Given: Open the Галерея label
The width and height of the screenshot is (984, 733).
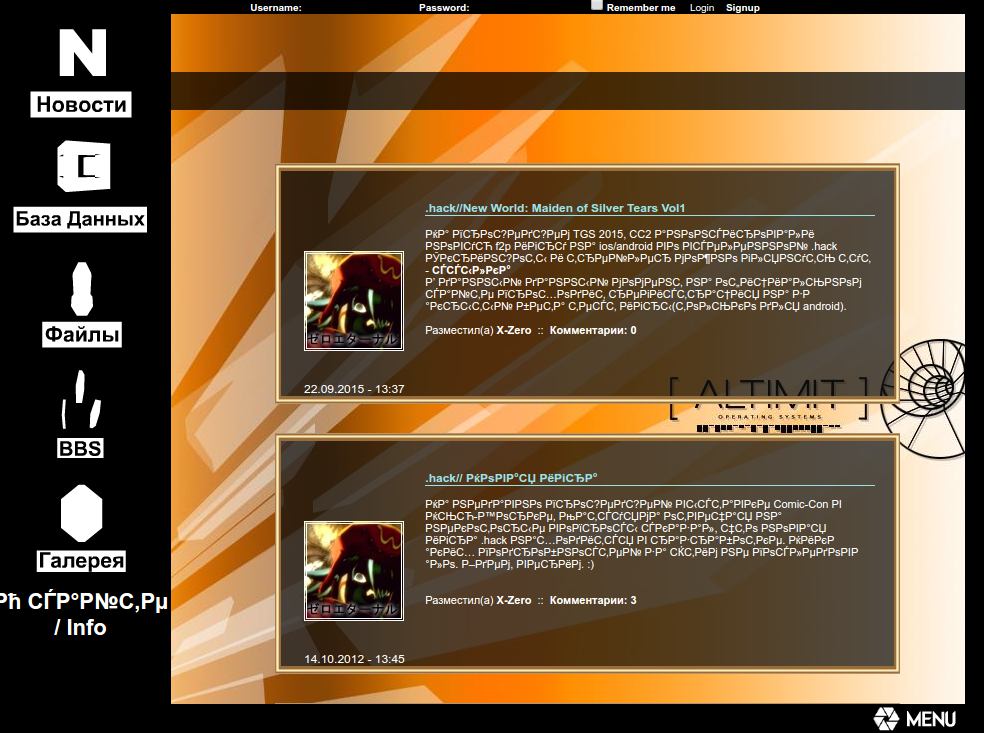Looking at the screenshot, I should [x=81, y=560].
